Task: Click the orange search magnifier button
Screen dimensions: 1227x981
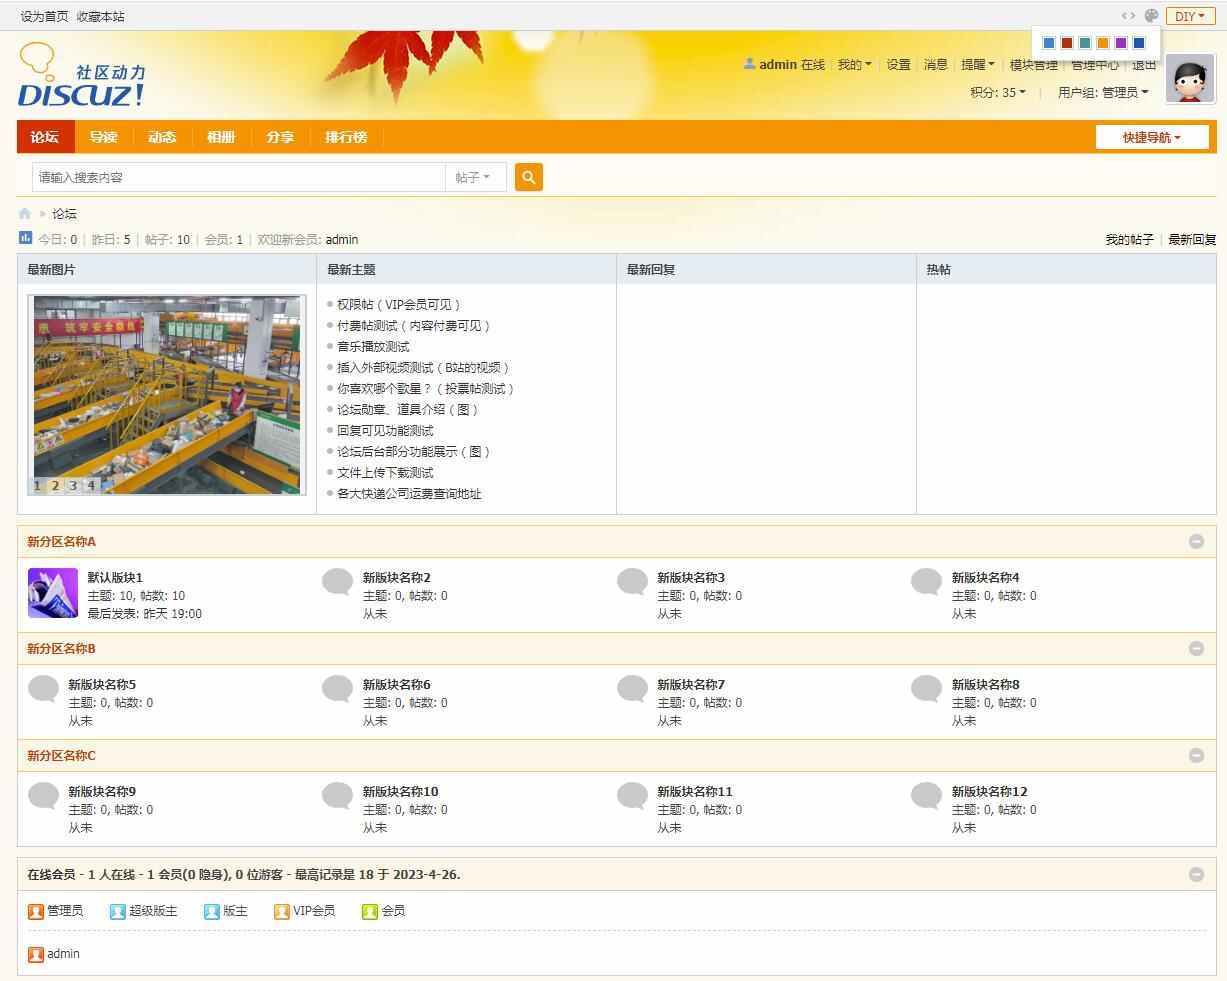Action: (x=529, y=177)
